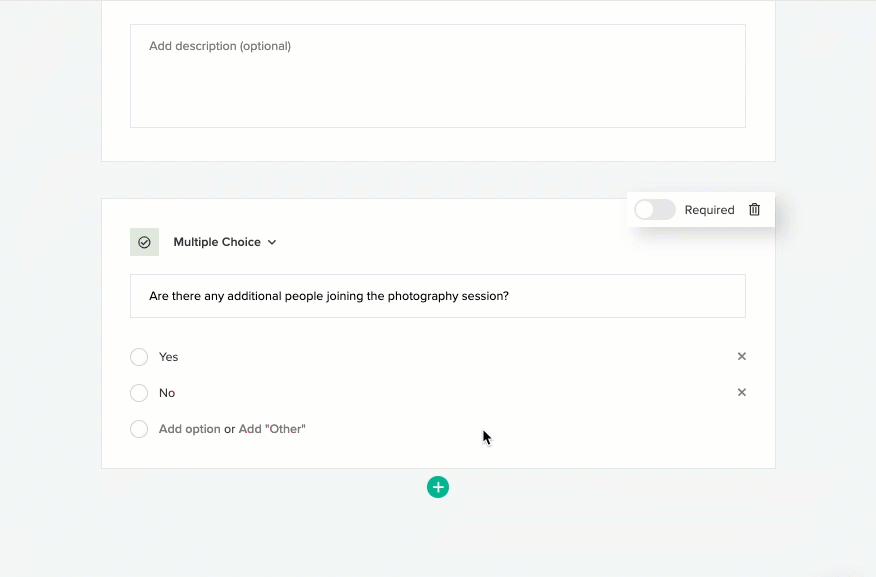Enable the Required toggle
876x577 pixels.
[x=654, y=209]
